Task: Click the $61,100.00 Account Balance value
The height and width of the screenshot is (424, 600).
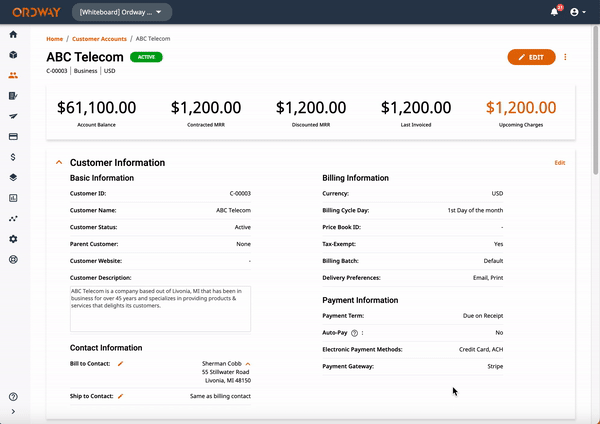Action: click(96, 108)
